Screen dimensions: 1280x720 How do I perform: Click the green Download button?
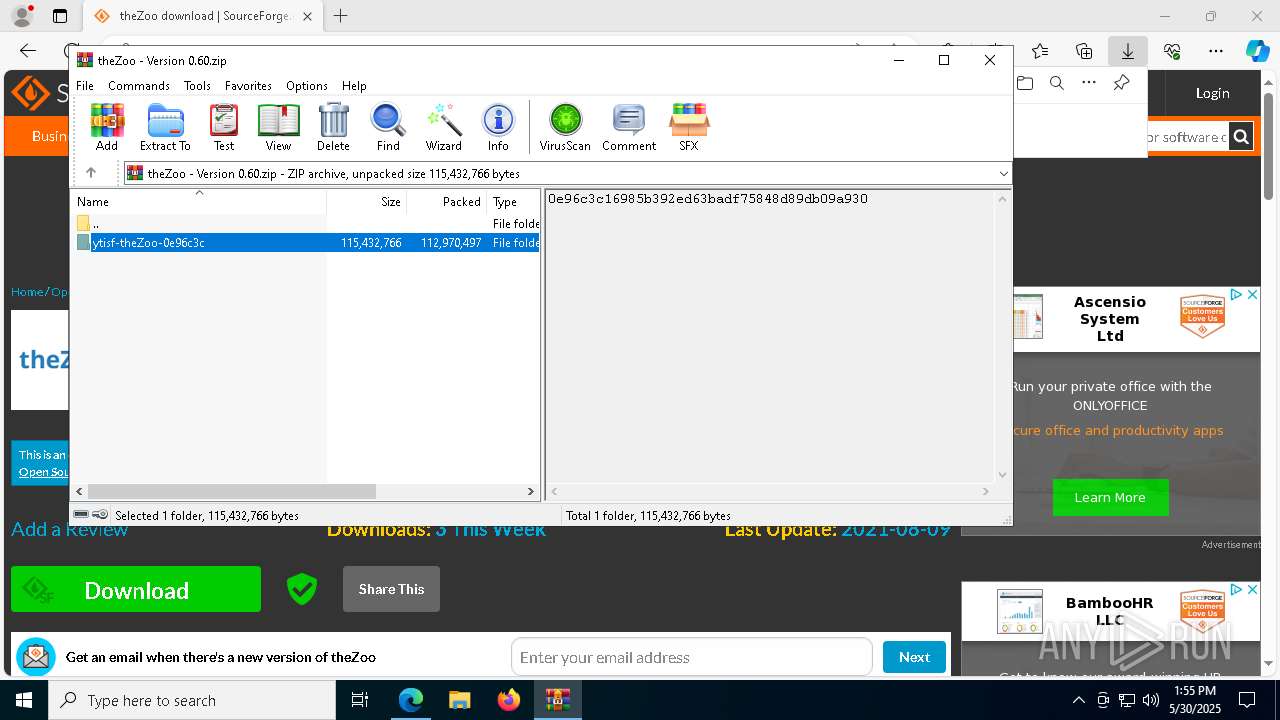[x=136, y=589]
